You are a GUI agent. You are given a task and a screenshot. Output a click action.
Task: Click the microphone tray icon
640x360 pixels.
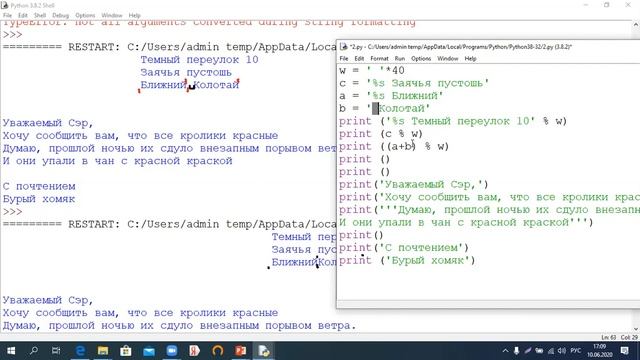tap(516, 351)
